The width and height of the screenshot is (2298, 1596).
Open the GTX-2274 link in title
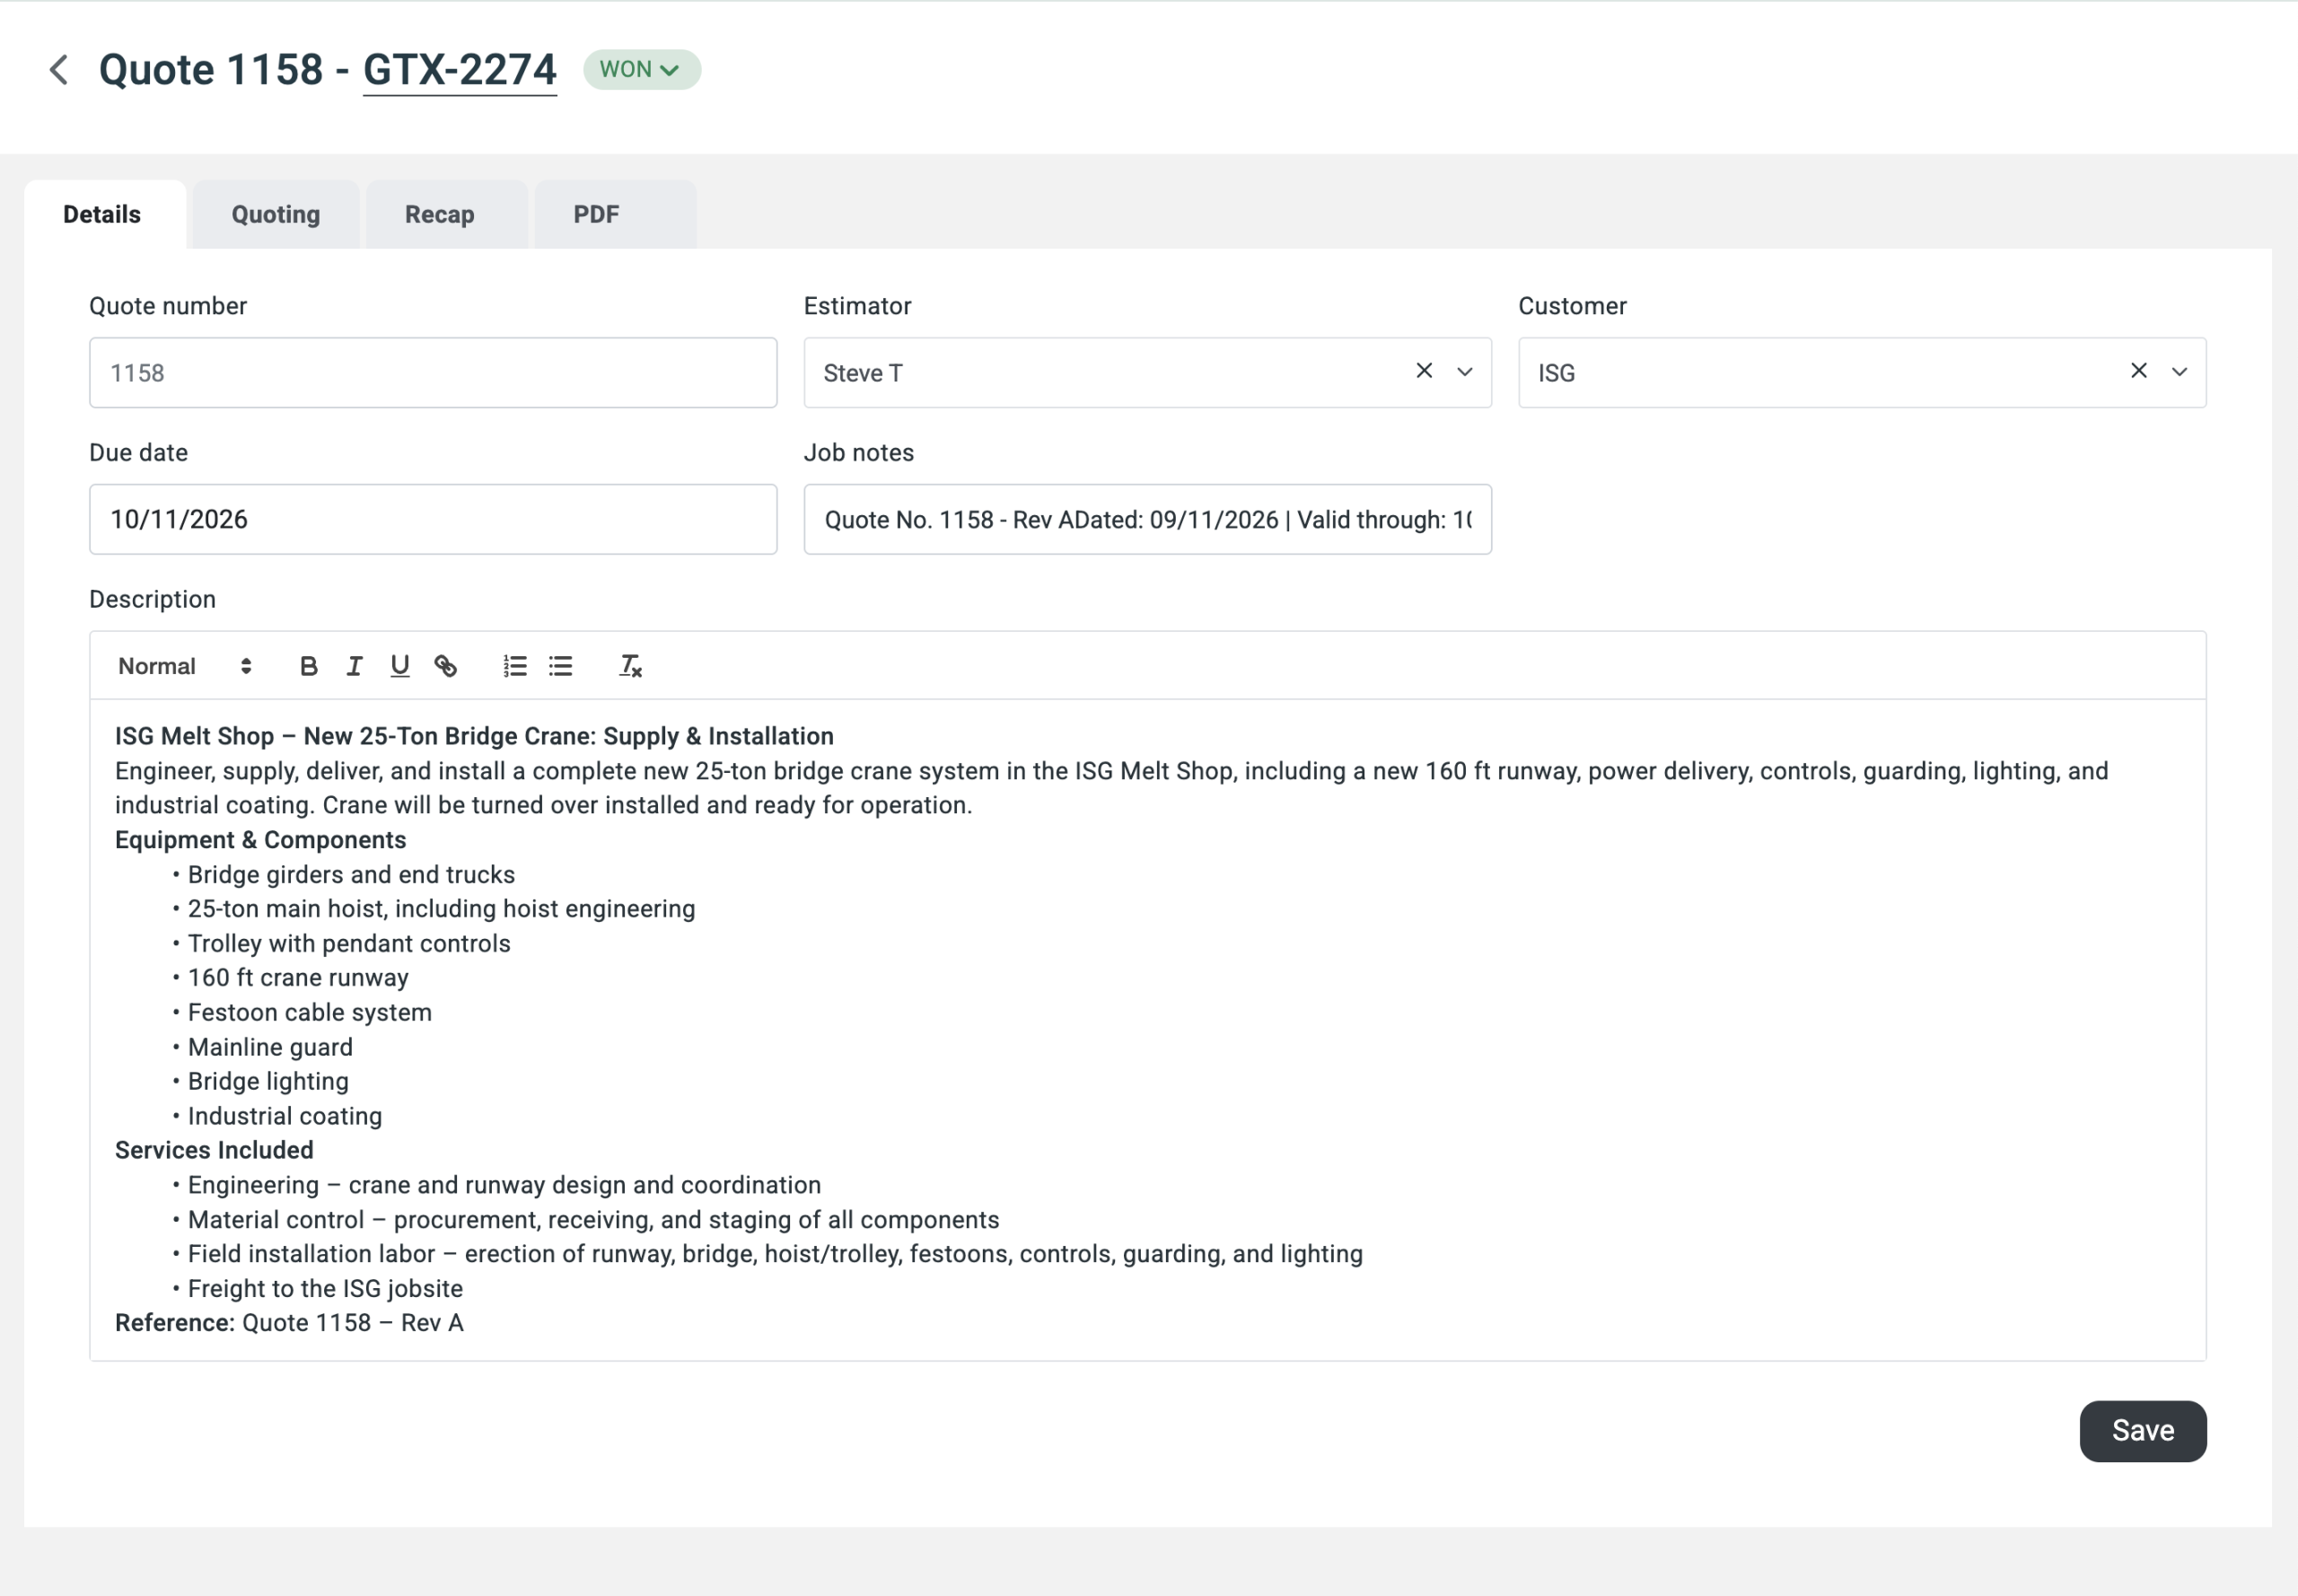coord(460,70)
